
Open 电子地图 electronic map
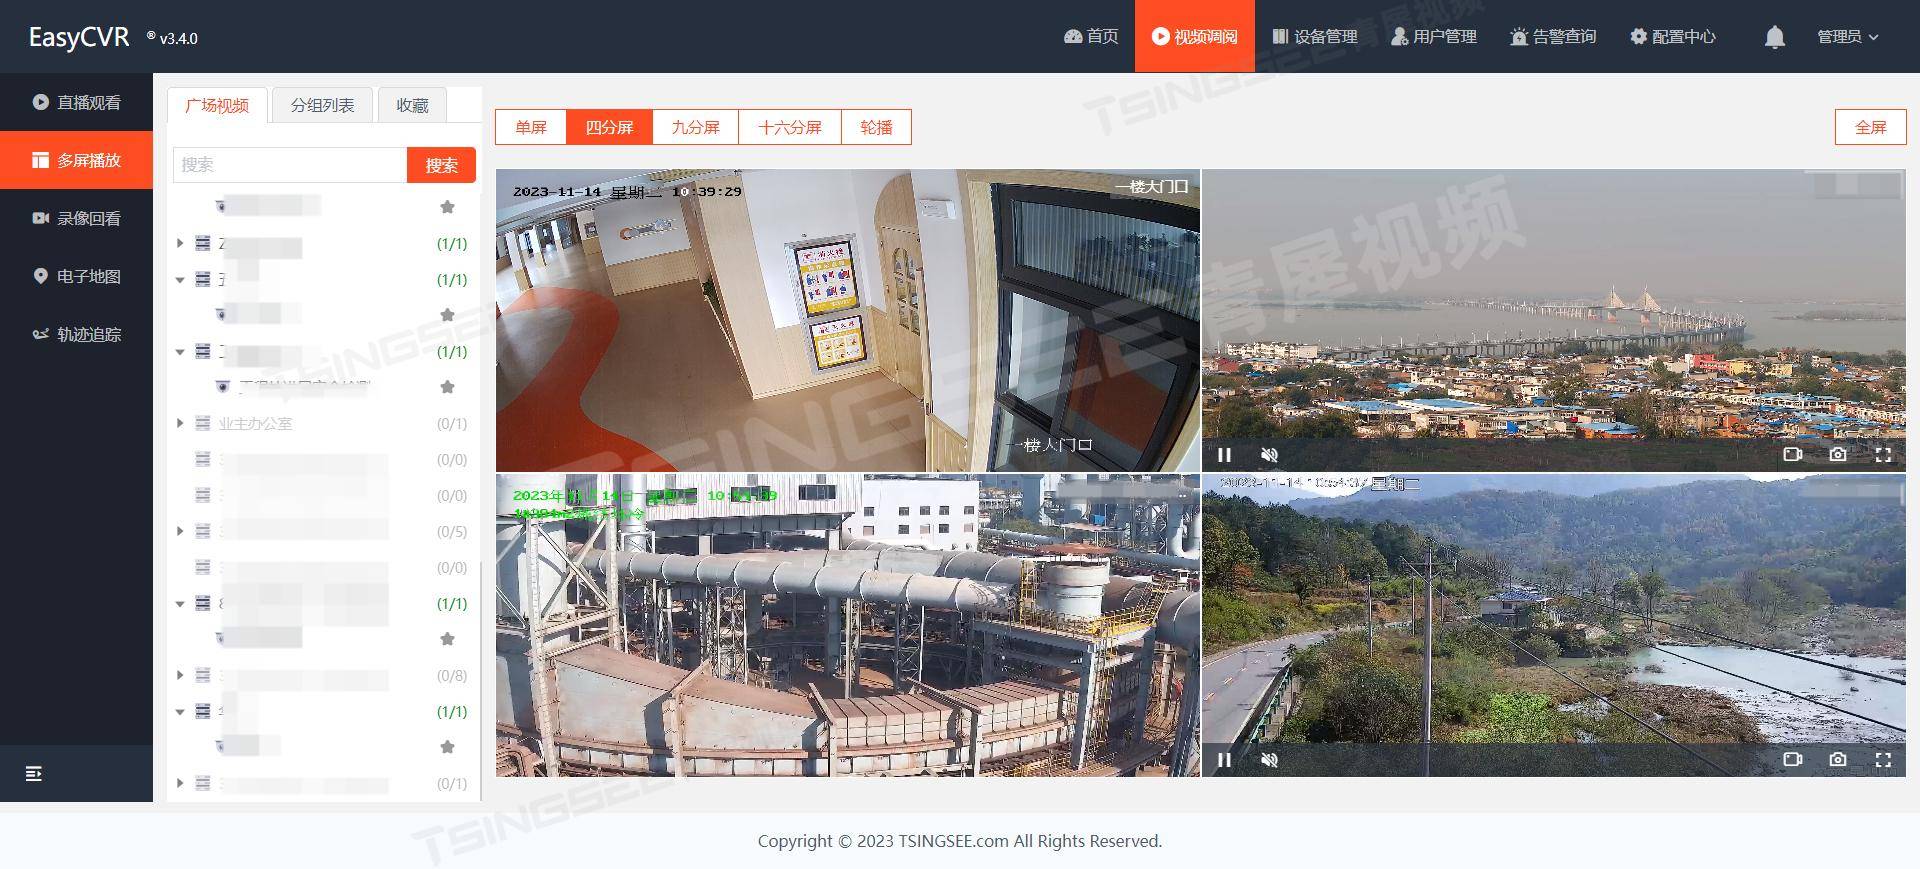point(76,276)
